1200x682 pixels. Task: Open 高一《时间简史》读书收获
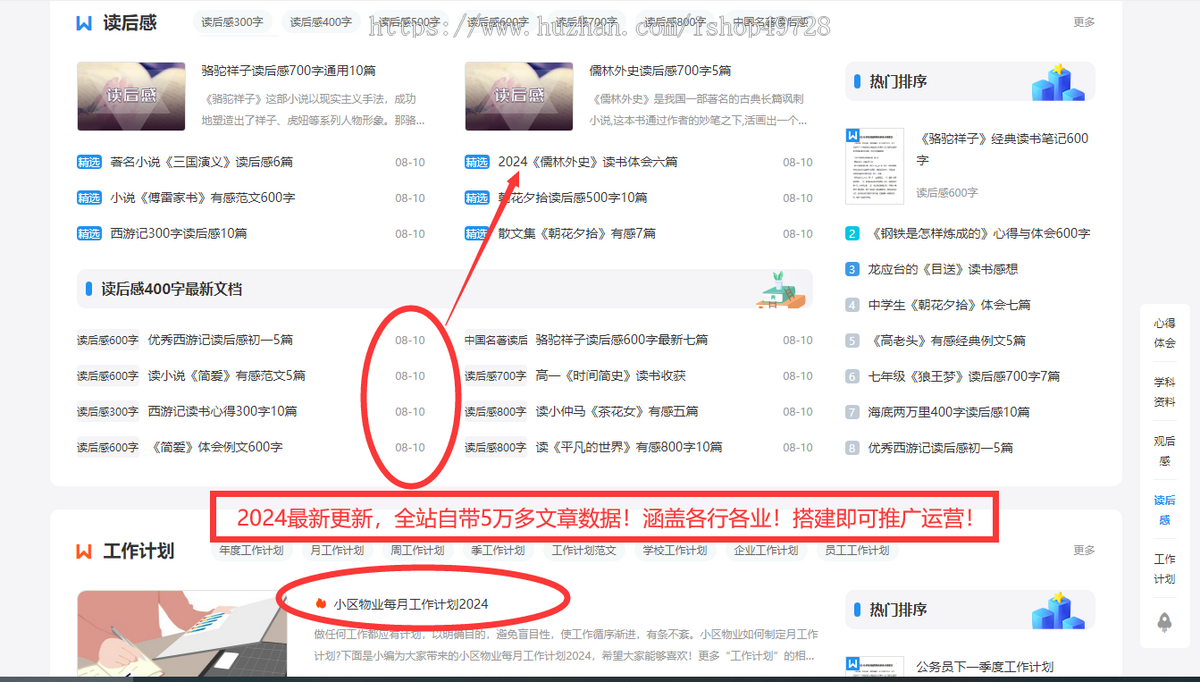611,376
